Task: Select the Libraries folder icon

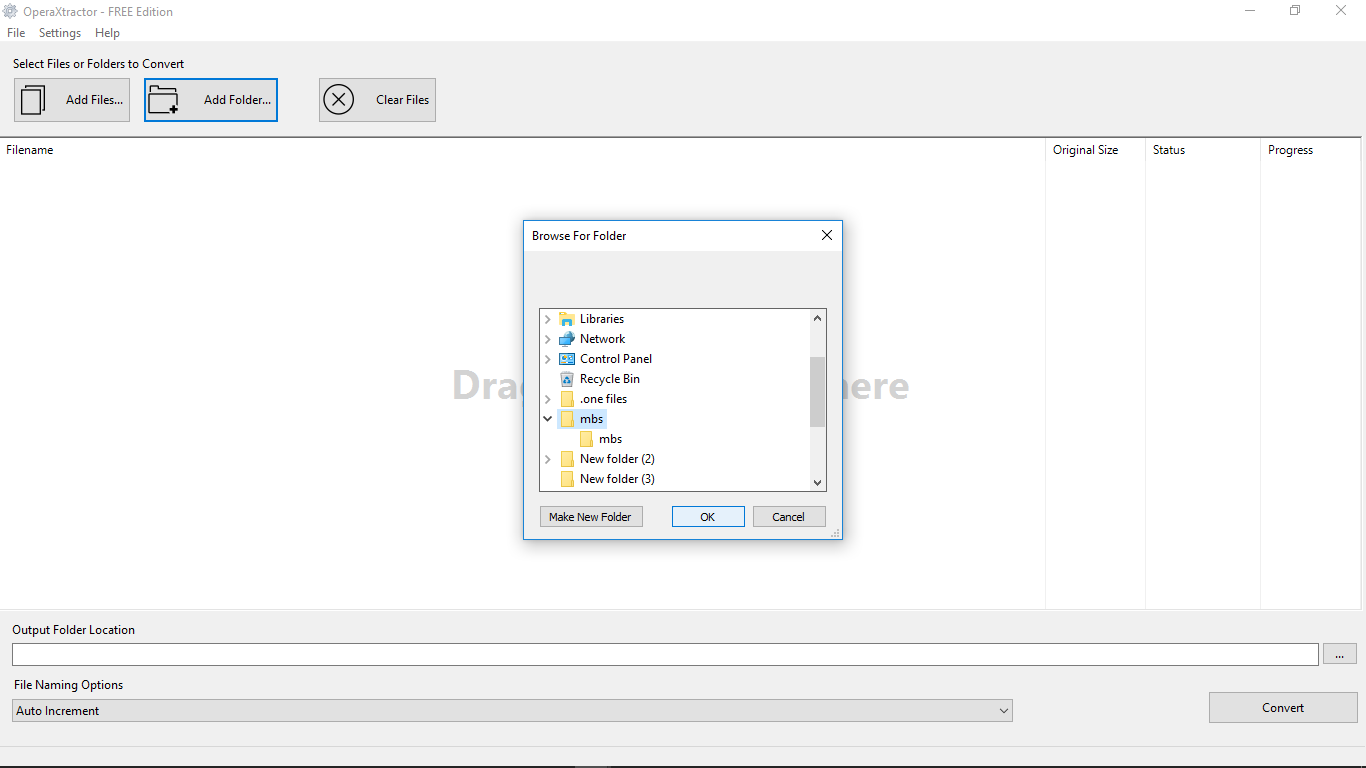Action: tap(567, 319)
